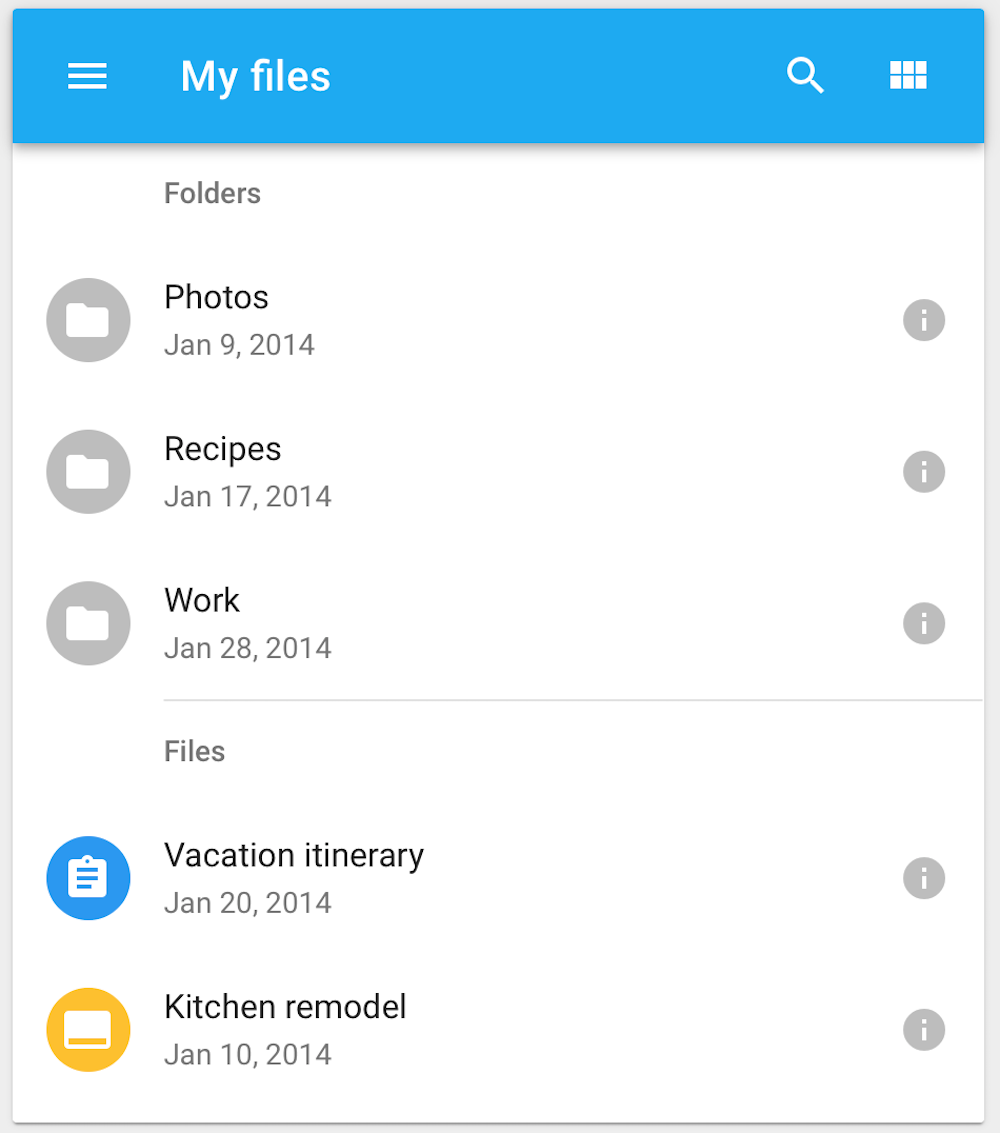Click the yellow Kitchen remodel slides icon
1000x1133 pixels.
tap(88, 1030)
